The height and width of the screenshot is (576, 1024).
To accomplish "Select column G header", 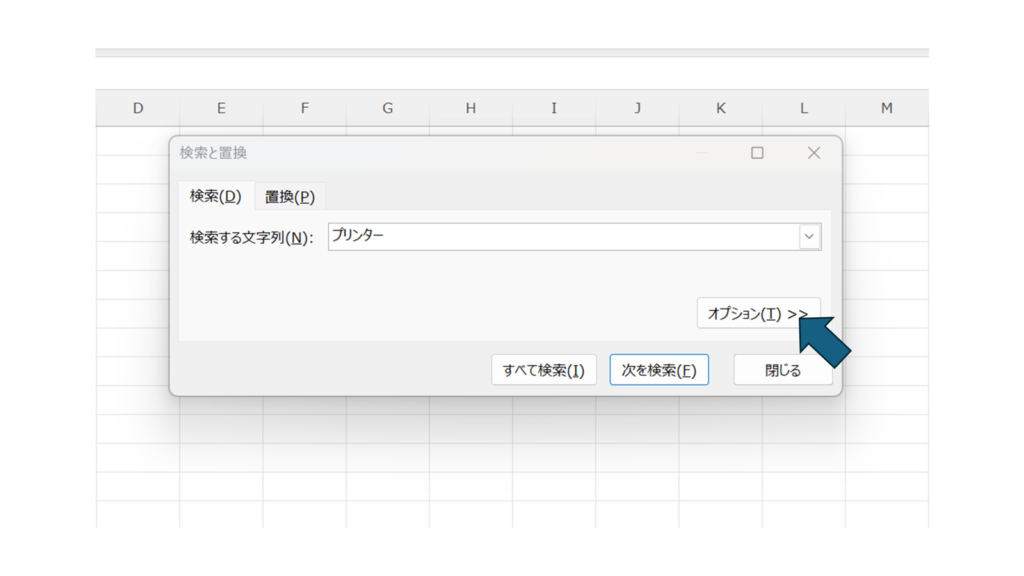I will pyautogui.click(x=387, y=108).
